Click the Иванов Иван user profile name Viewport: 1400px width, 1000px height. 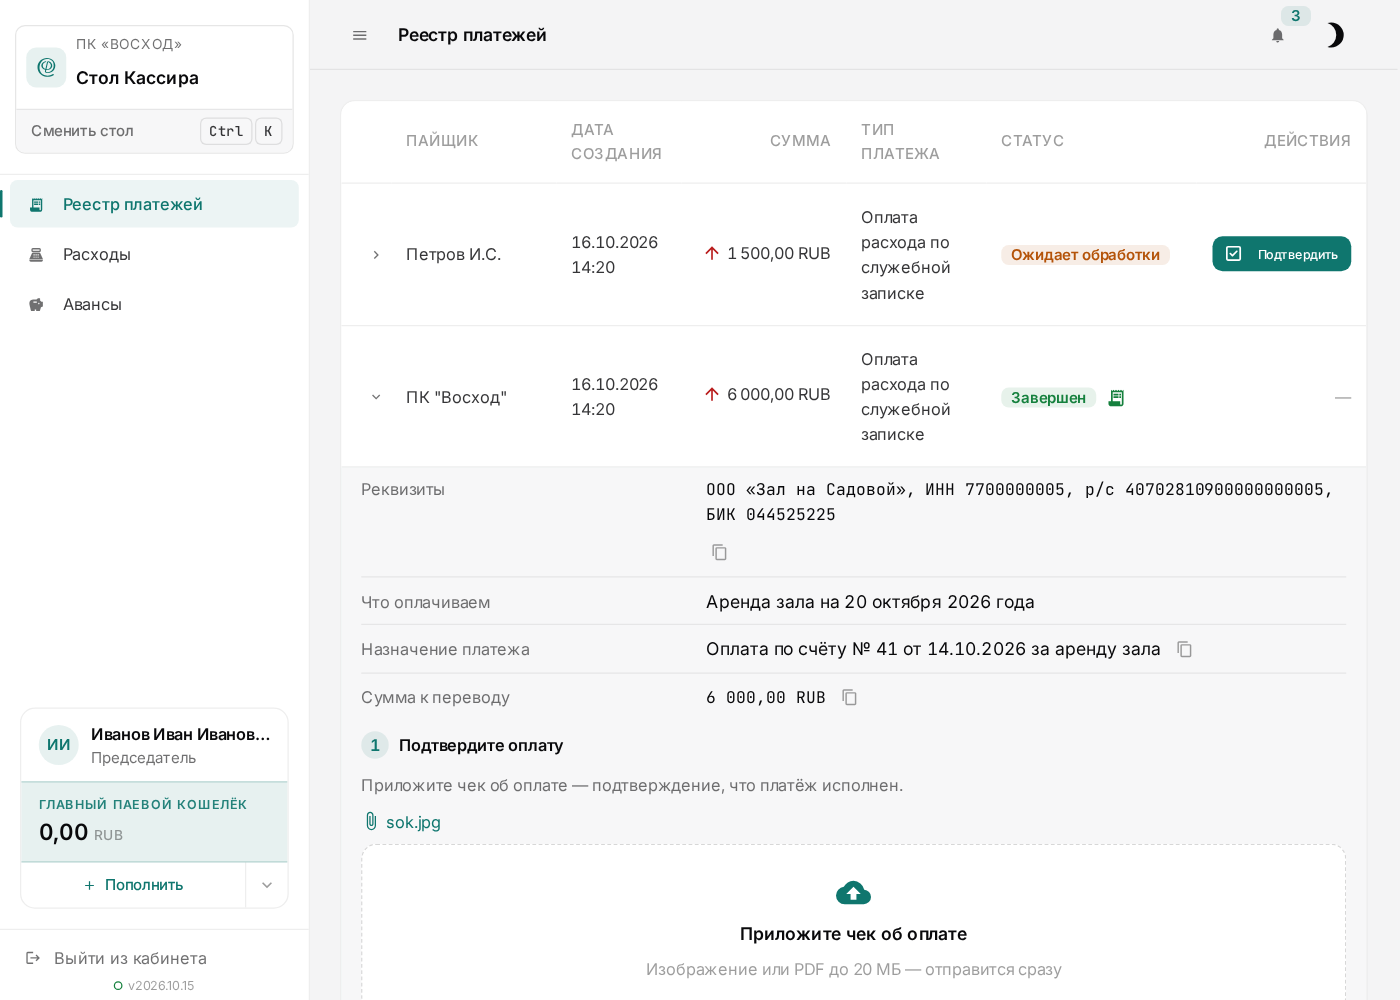[181, 734]
